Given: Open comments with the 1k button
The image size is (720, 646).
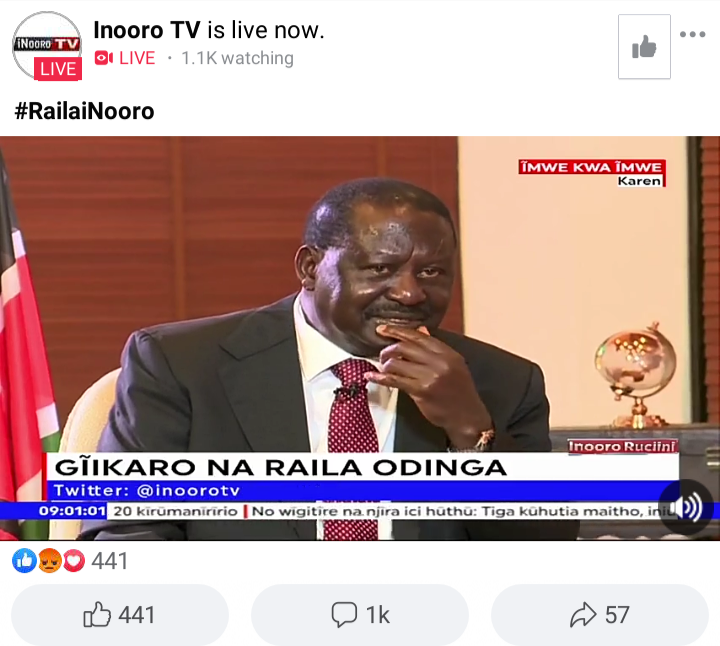Looking at the screenshot, I should point(360,614).
